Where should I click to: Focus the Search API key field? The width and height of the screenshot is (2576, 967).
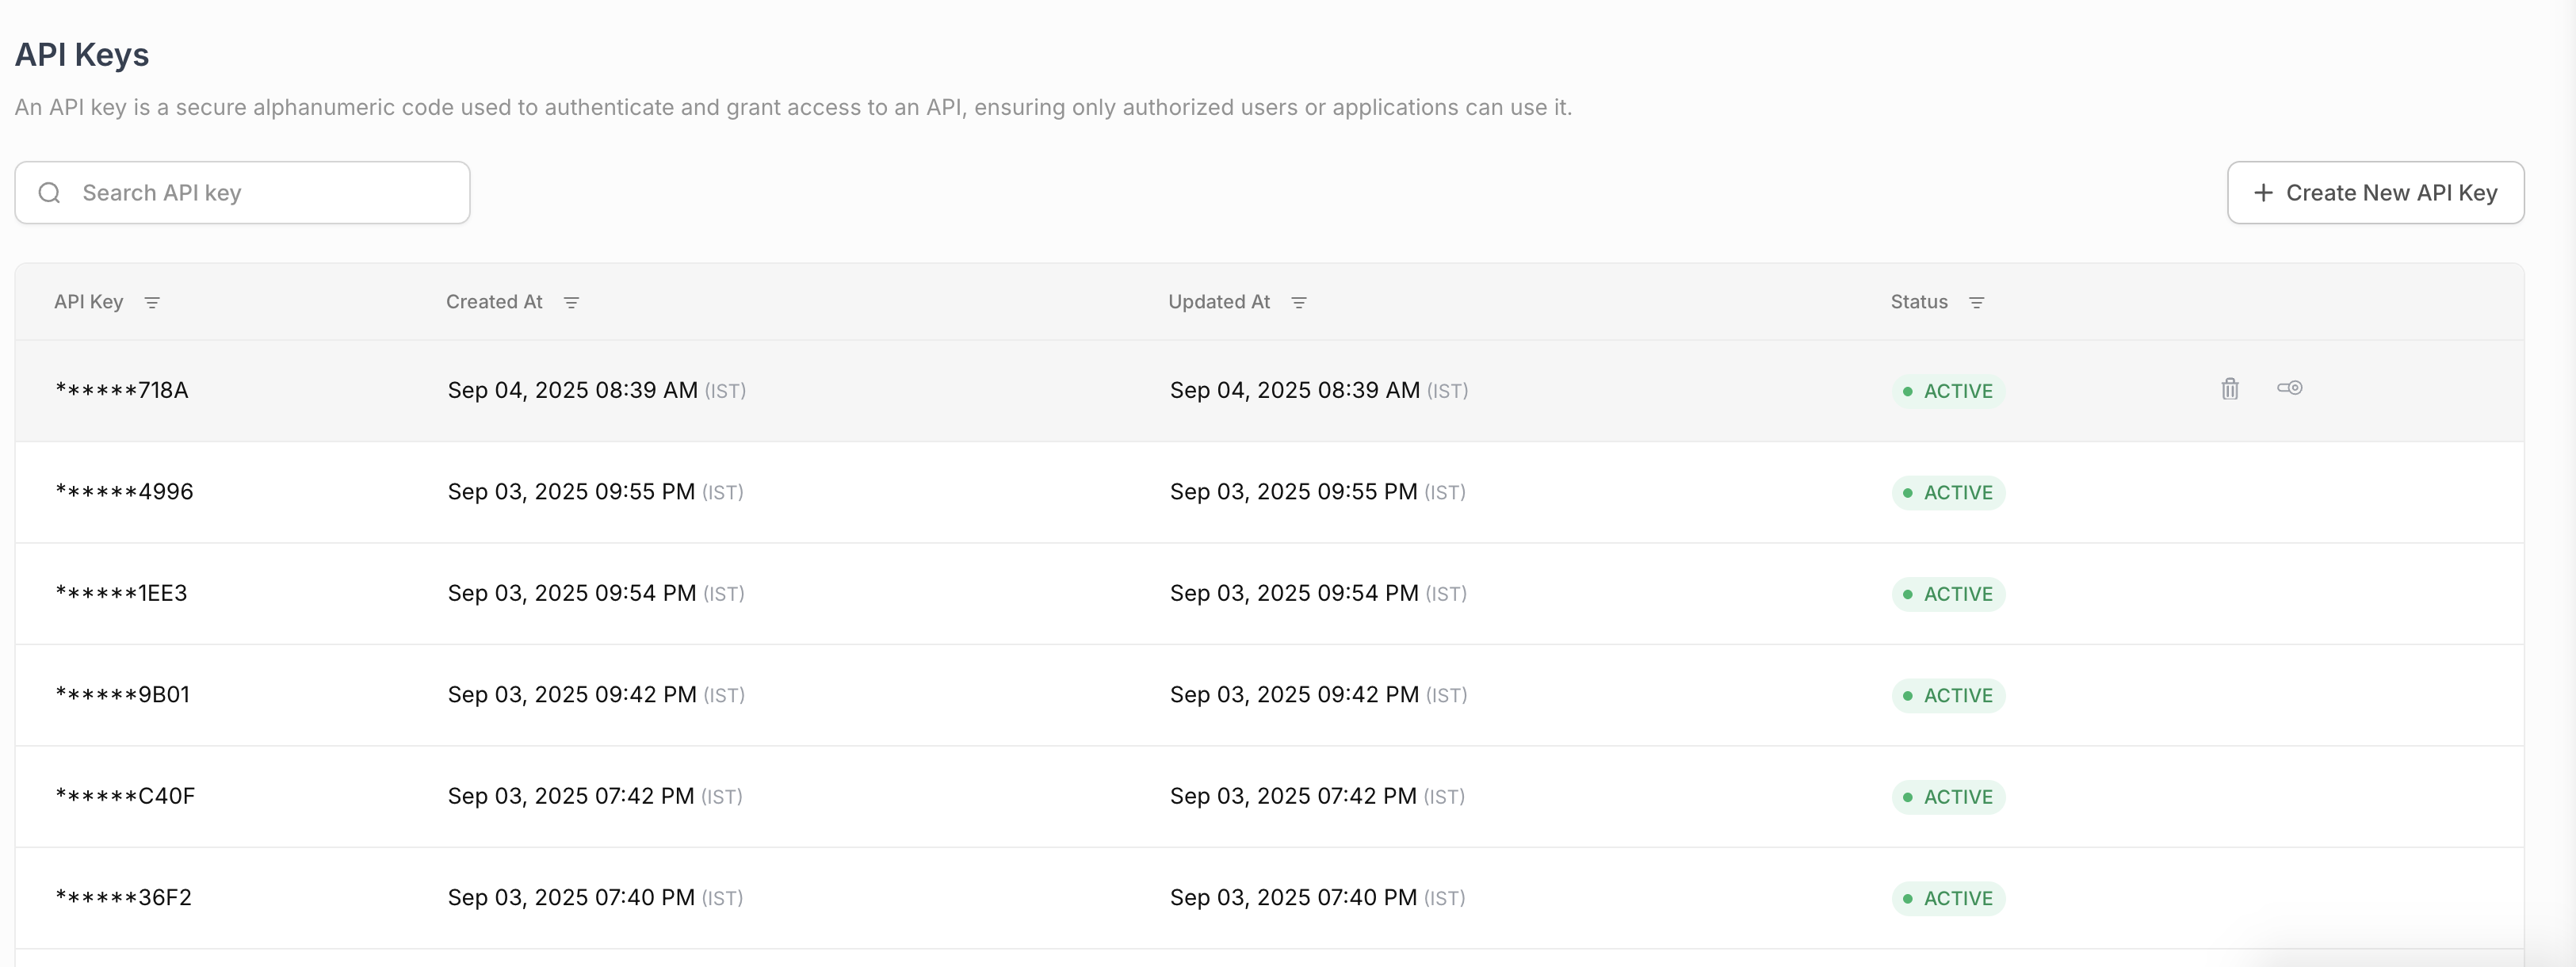(x=260, y=193)
